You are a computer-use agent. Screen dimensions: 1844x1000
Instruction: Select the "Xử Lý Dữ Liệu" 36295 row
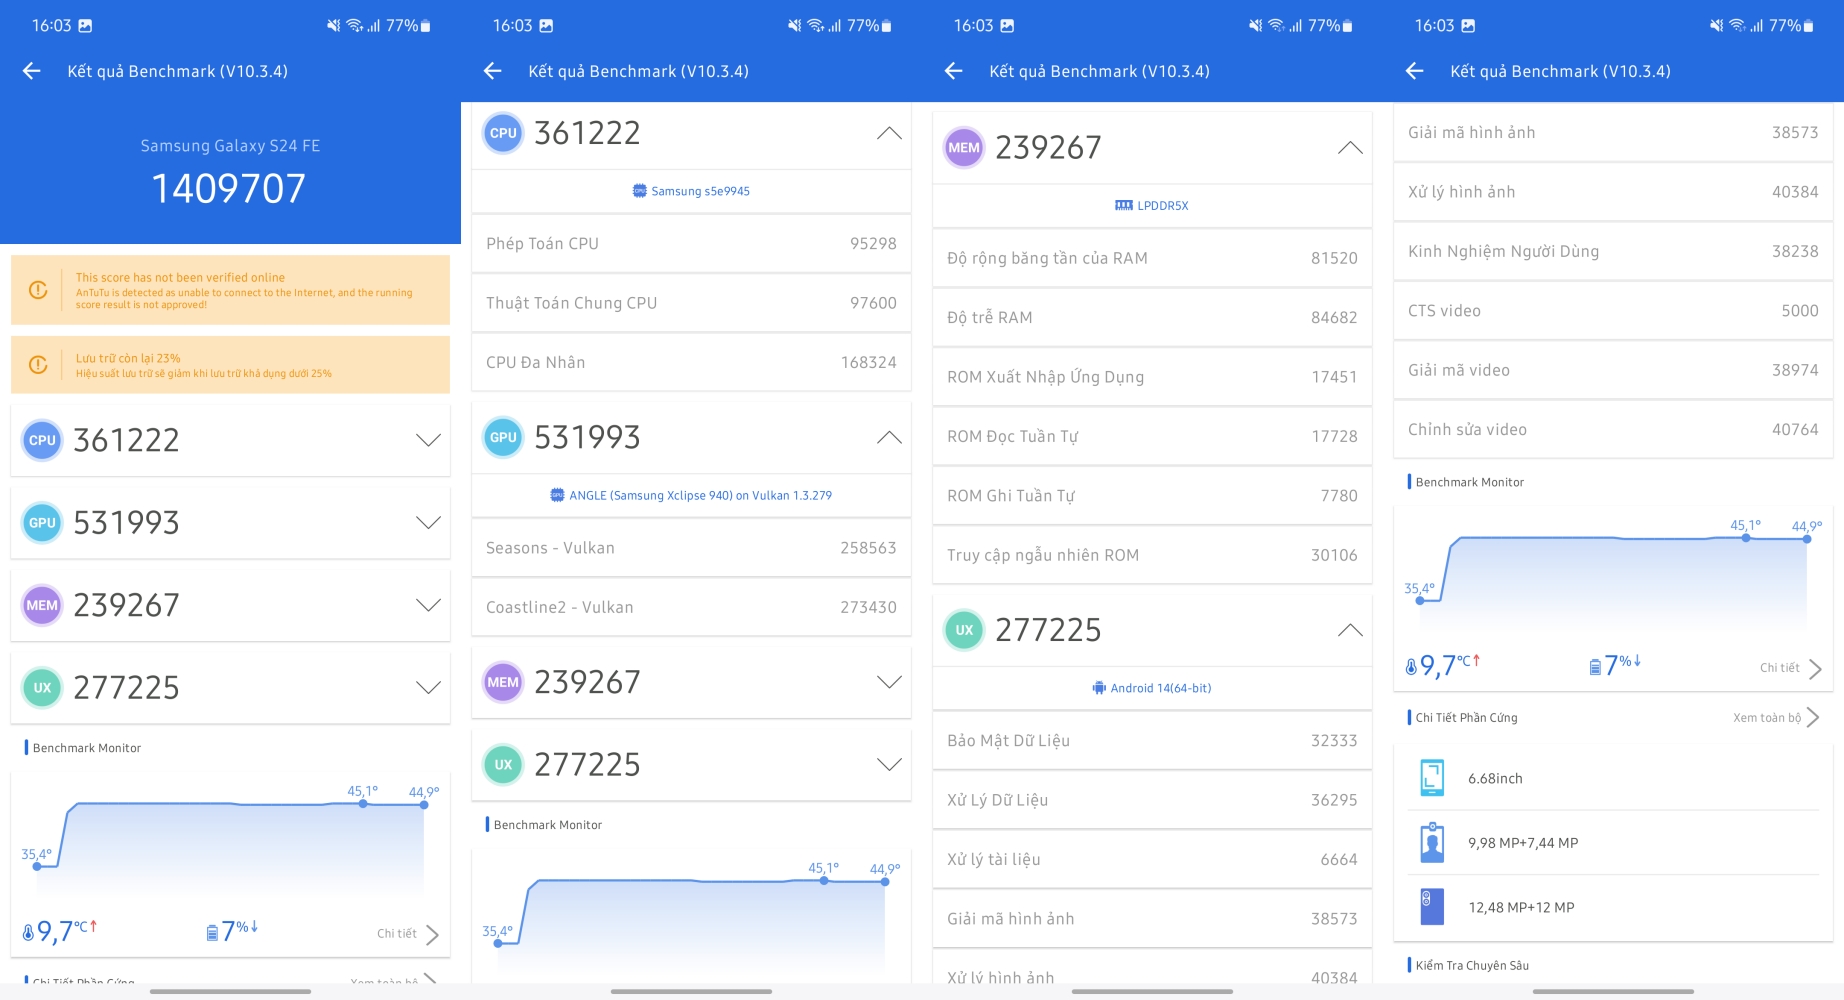[1152, 800]
